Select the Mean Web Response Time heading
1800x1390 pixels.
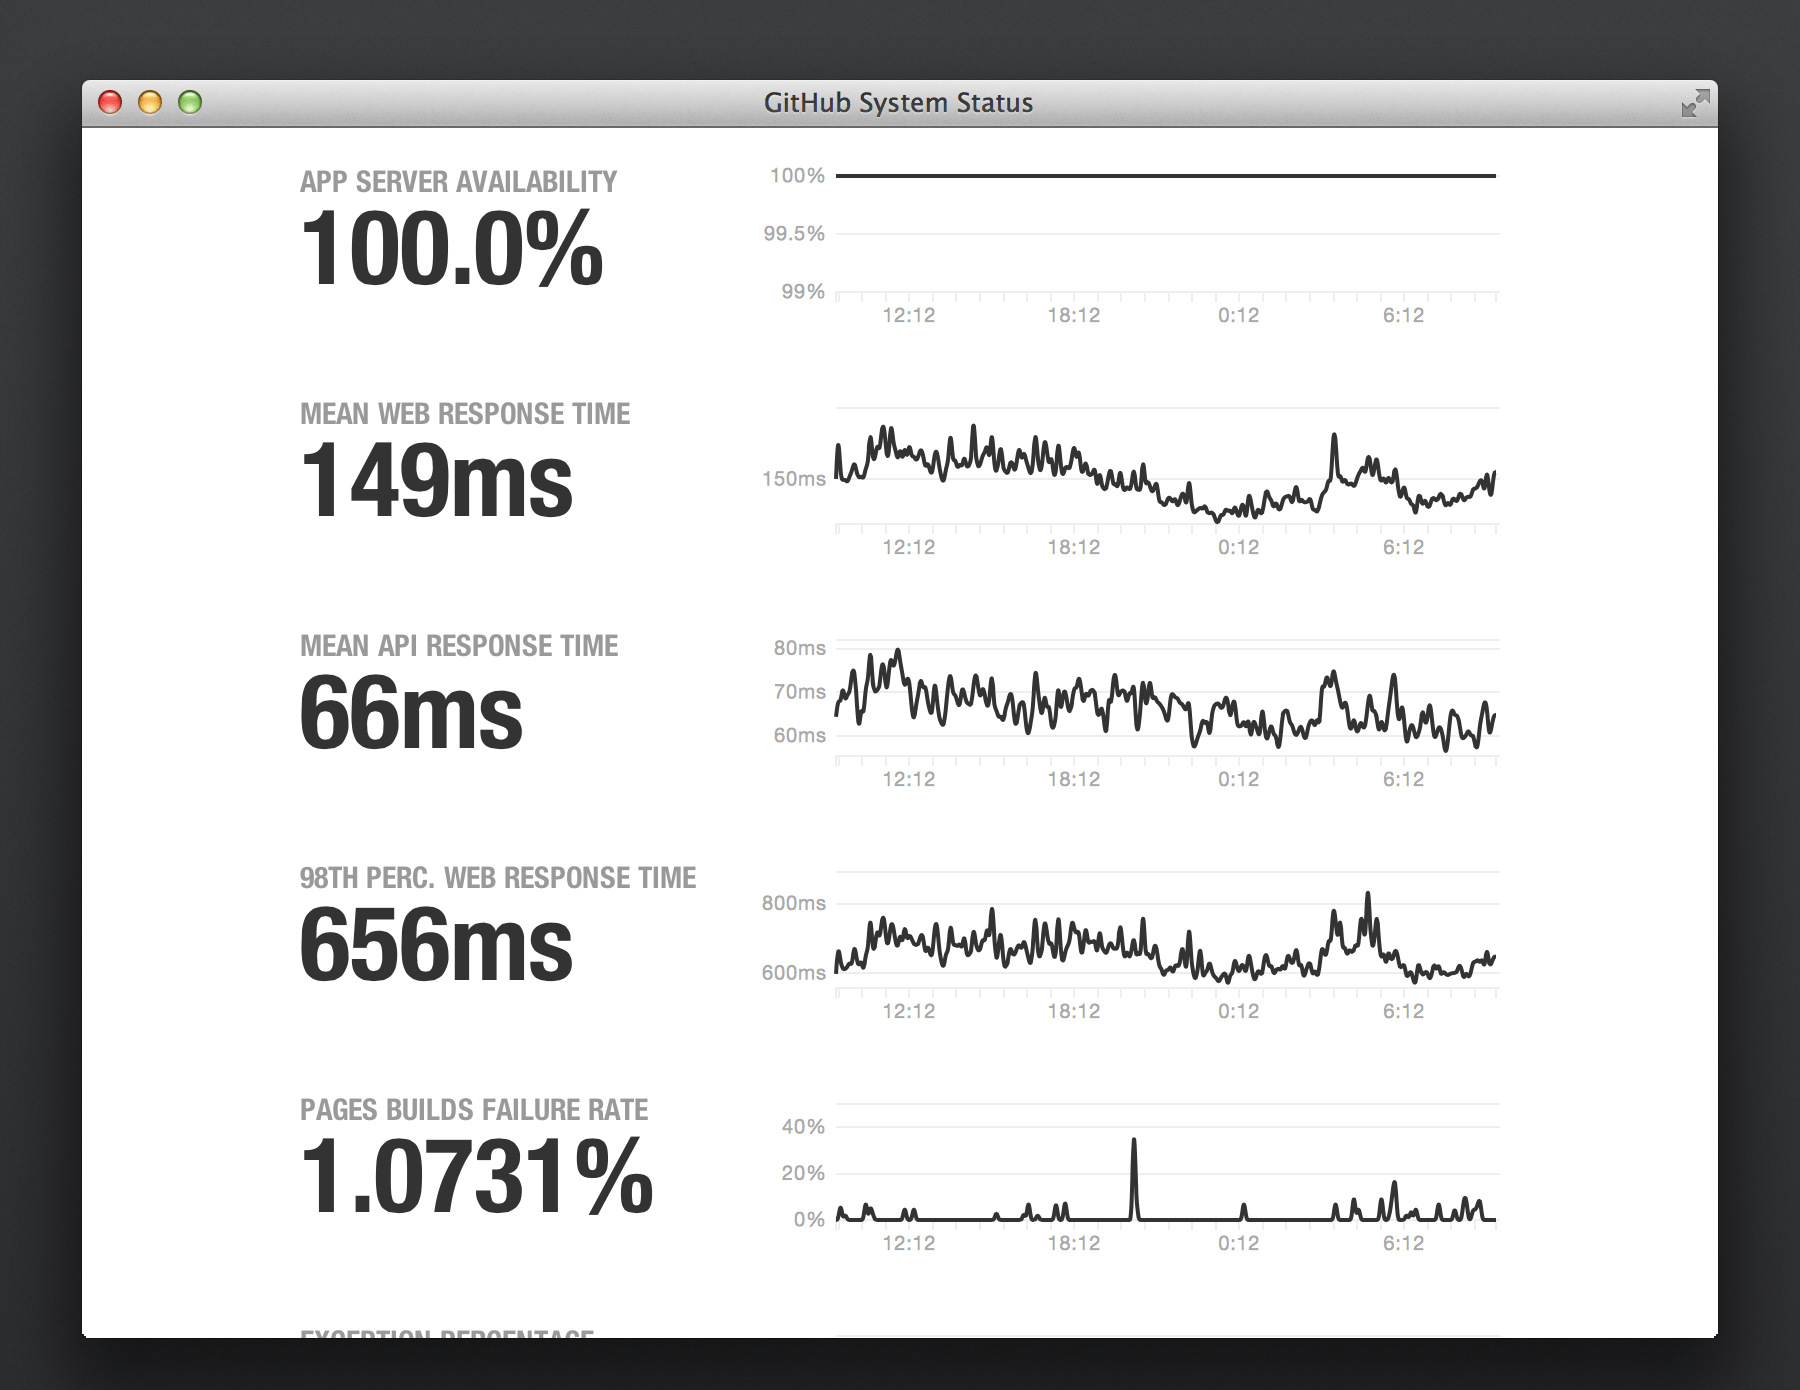pyautogui.click(x=465, y=414)
